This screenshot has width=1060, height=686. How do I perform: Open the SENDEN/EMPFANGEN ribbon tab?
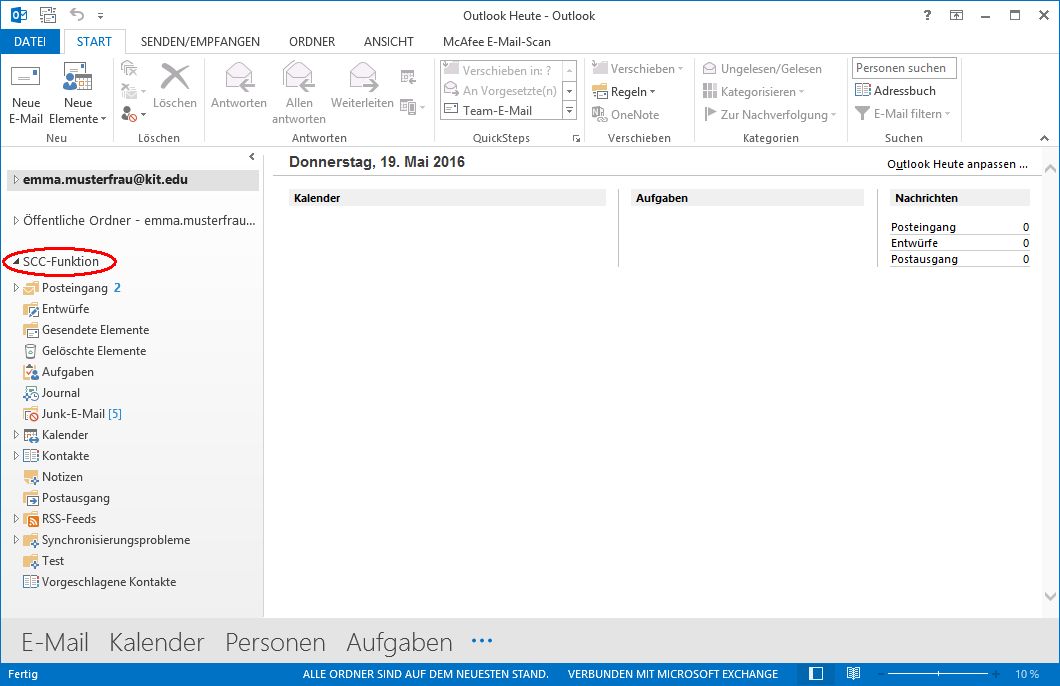[200, 42]
